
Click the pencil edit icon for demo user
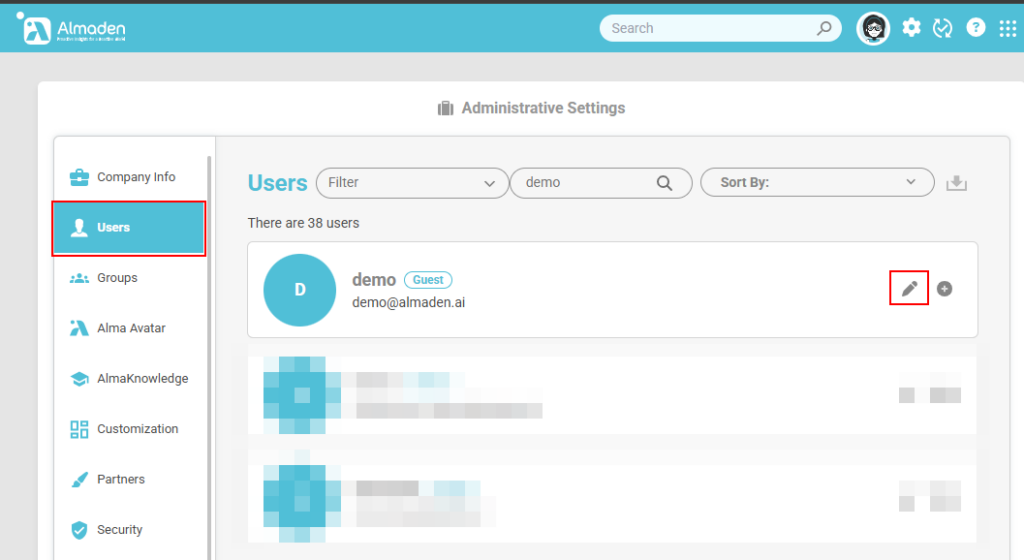click(x=909, y=289)
